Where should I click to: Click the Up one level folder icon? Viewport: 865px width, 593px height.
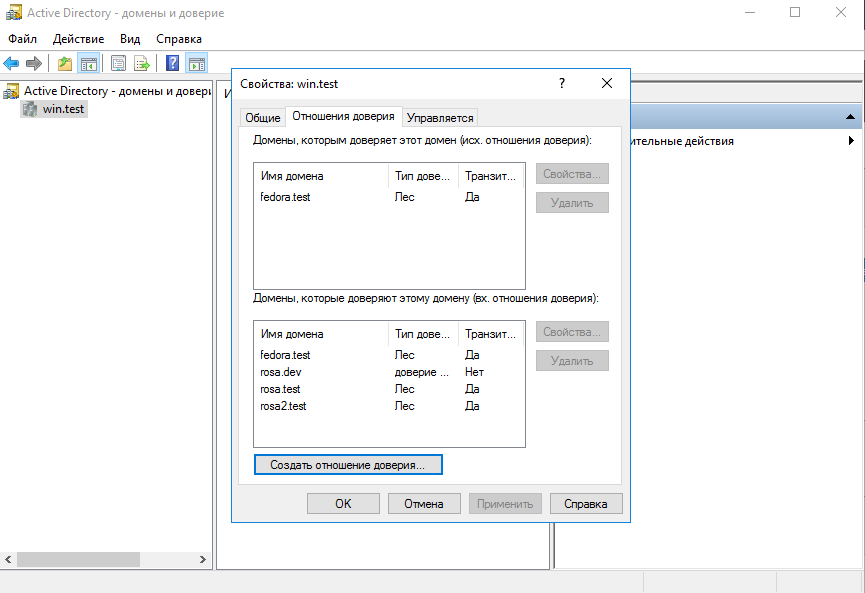(65, 64)
